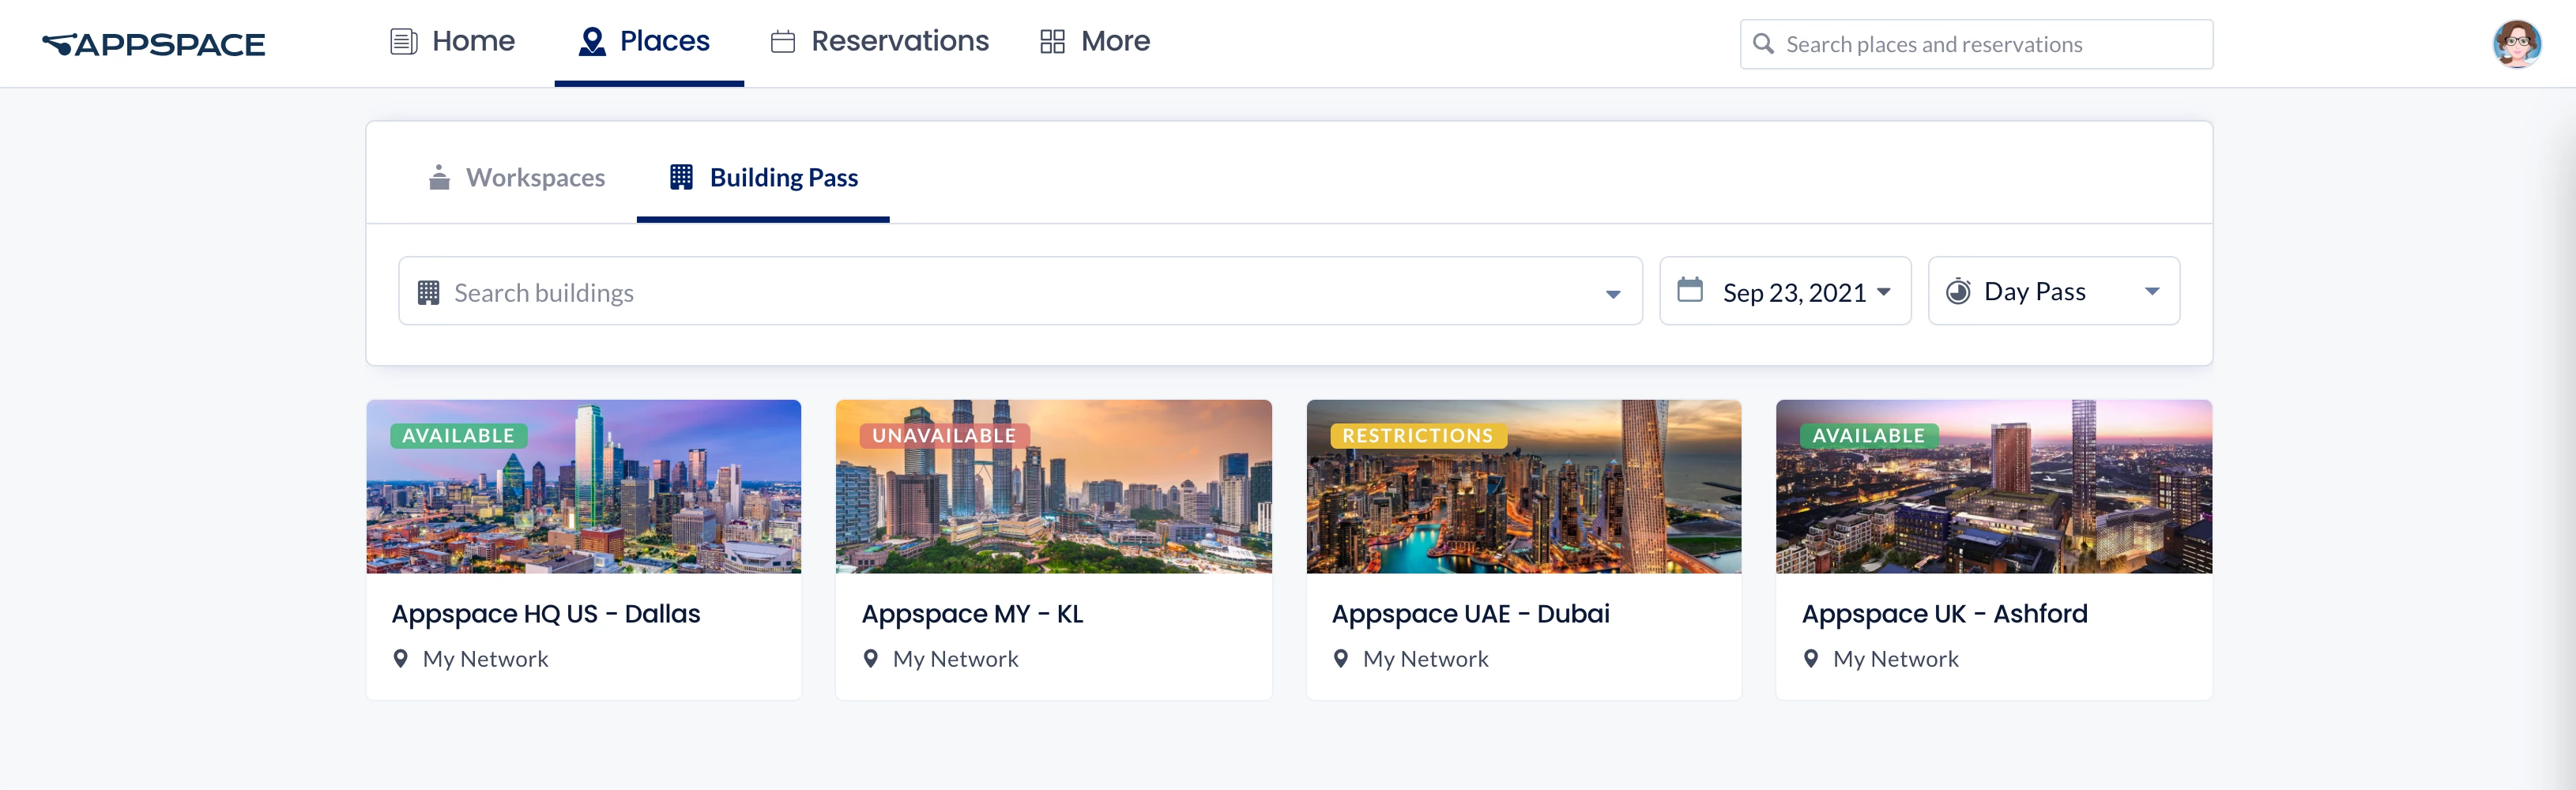Click the UNAVAILABLE badge on KL card
The image size is (2576, 790).
point(944,436)
